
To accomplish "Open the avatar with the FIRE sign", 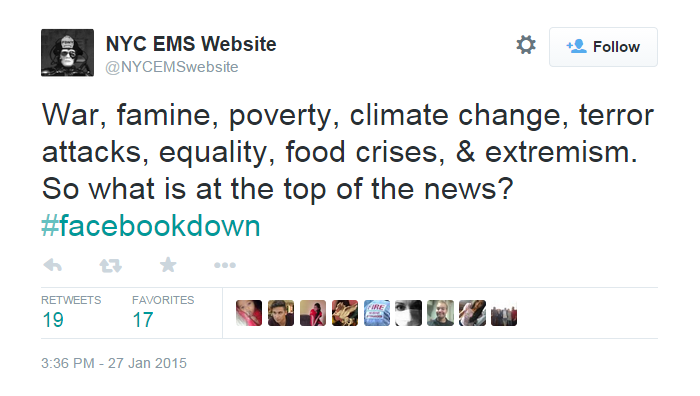I will [x=376, y=313].
